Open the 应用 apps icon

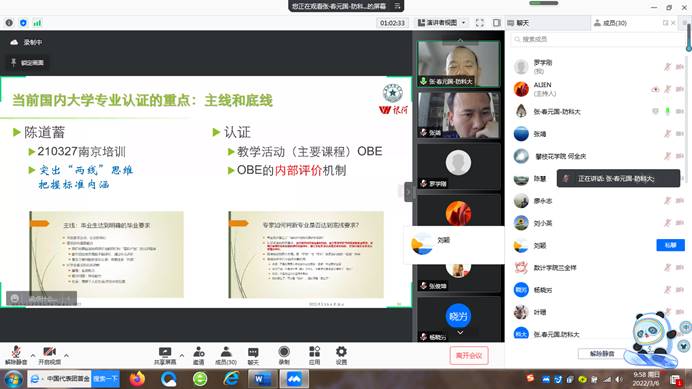(x=314, y=355)
